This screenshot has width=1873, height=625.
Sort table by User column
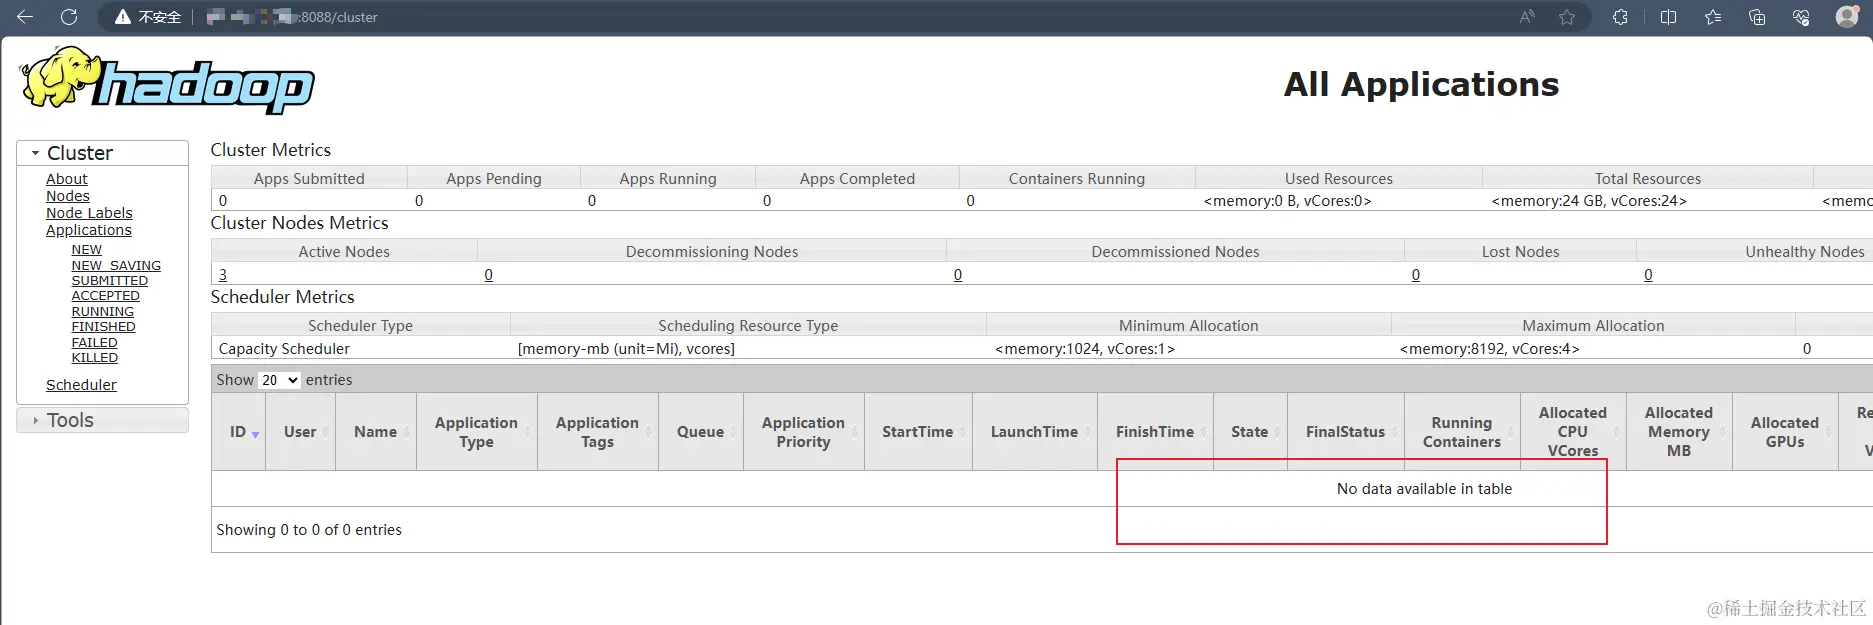pyautogui.click(x=300, y=432)
